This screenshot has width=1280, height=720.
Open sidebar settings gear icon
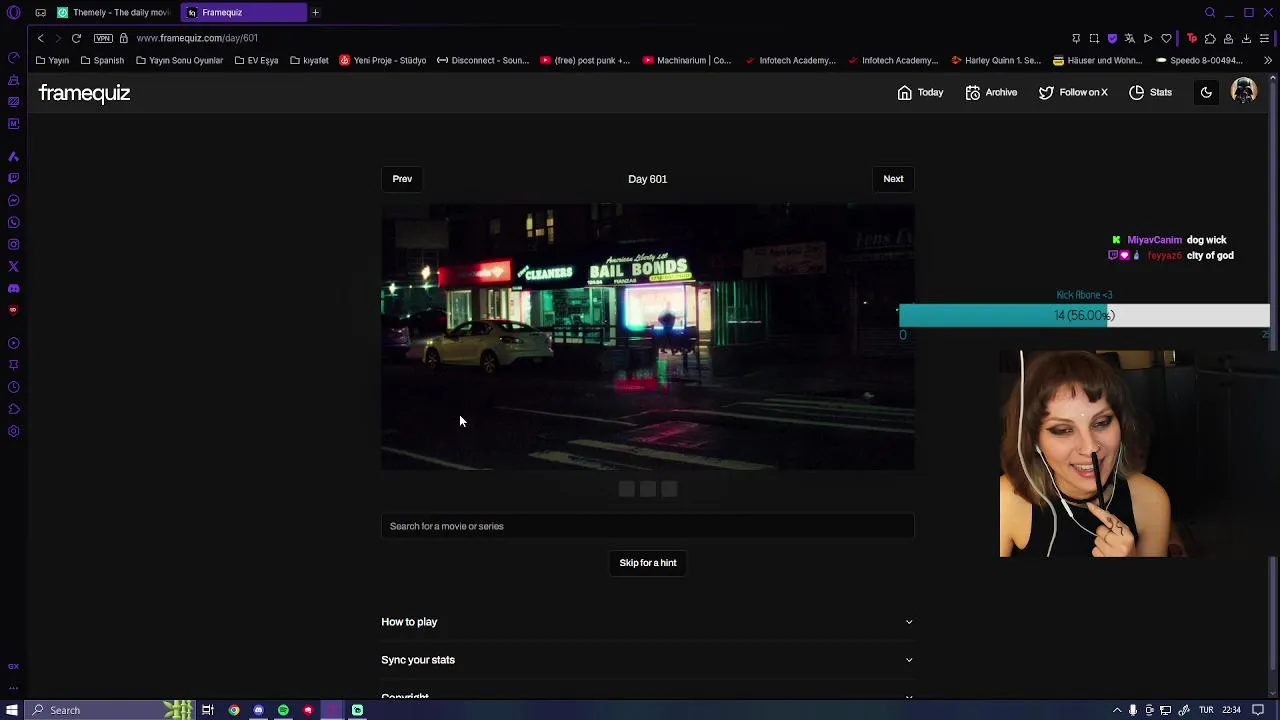(13, 431)
